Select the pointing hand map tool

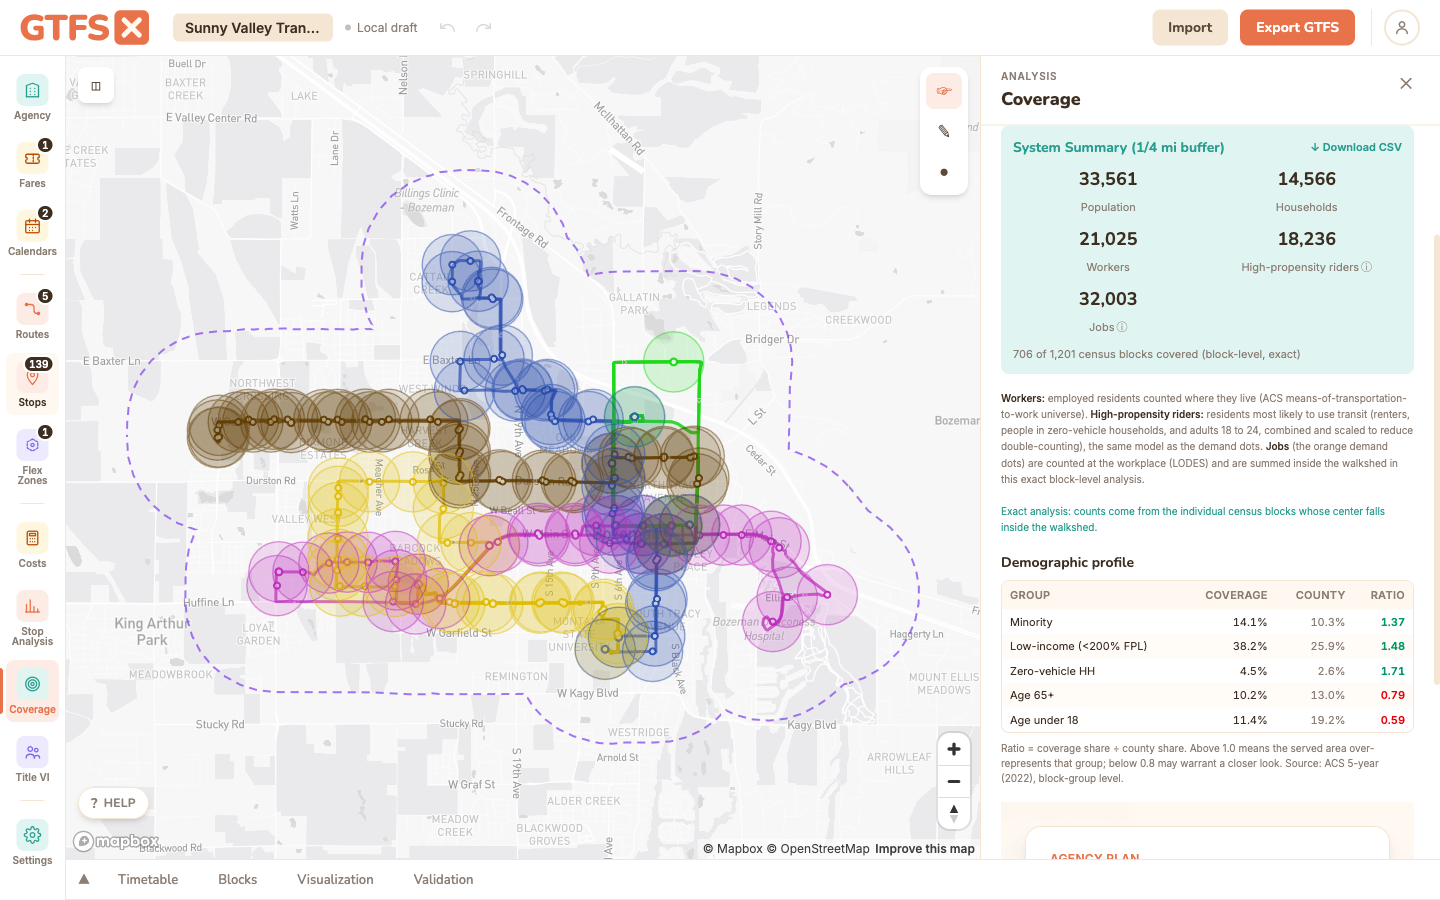coord(943,91)
